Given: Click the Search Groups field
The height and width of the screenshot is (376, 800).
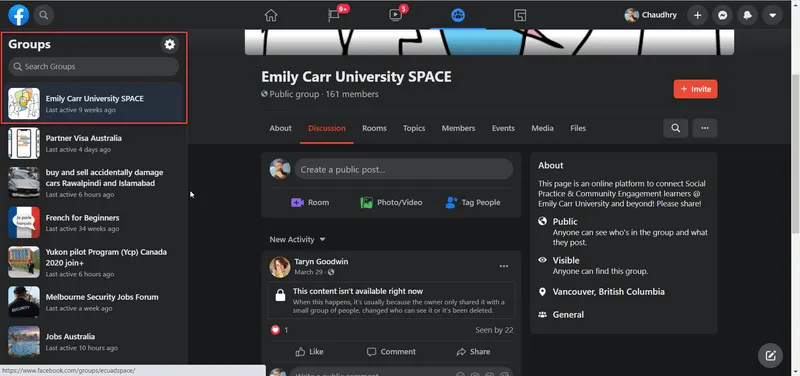Looking at the screenshot, I should 94,67.
